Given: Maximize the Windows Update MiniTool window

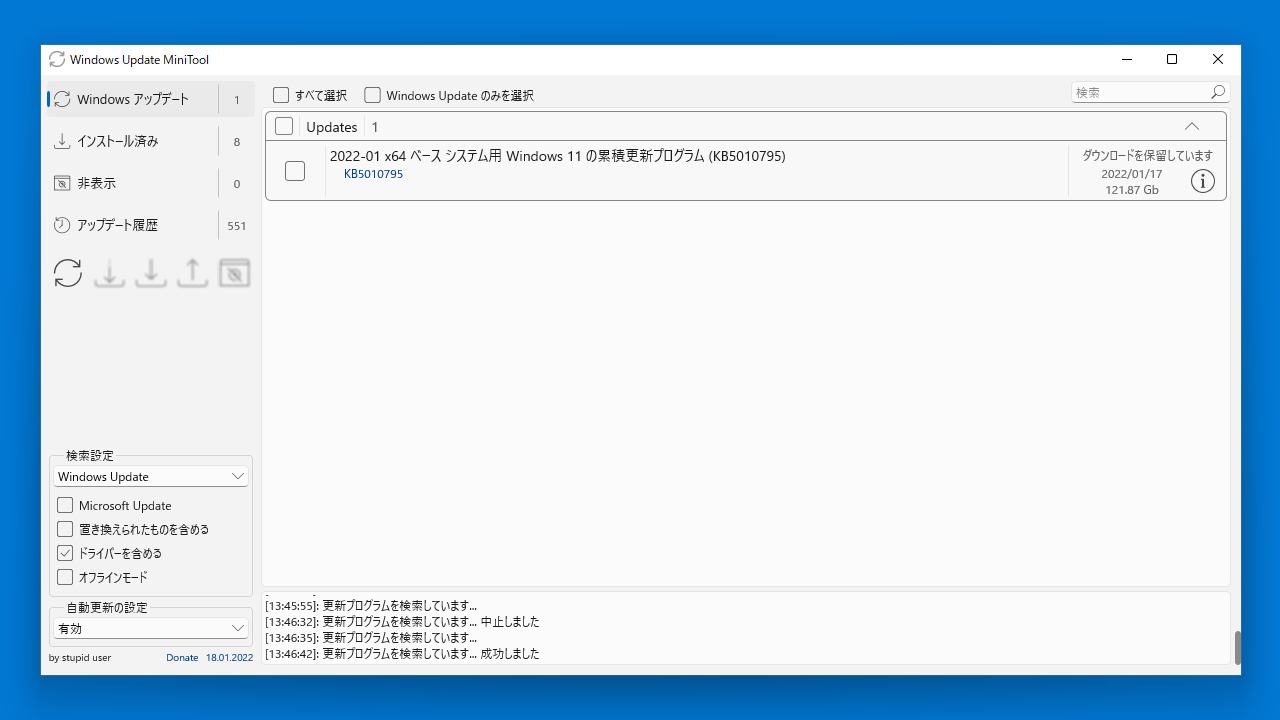Looking at the screenshot, I should 1172,59.
